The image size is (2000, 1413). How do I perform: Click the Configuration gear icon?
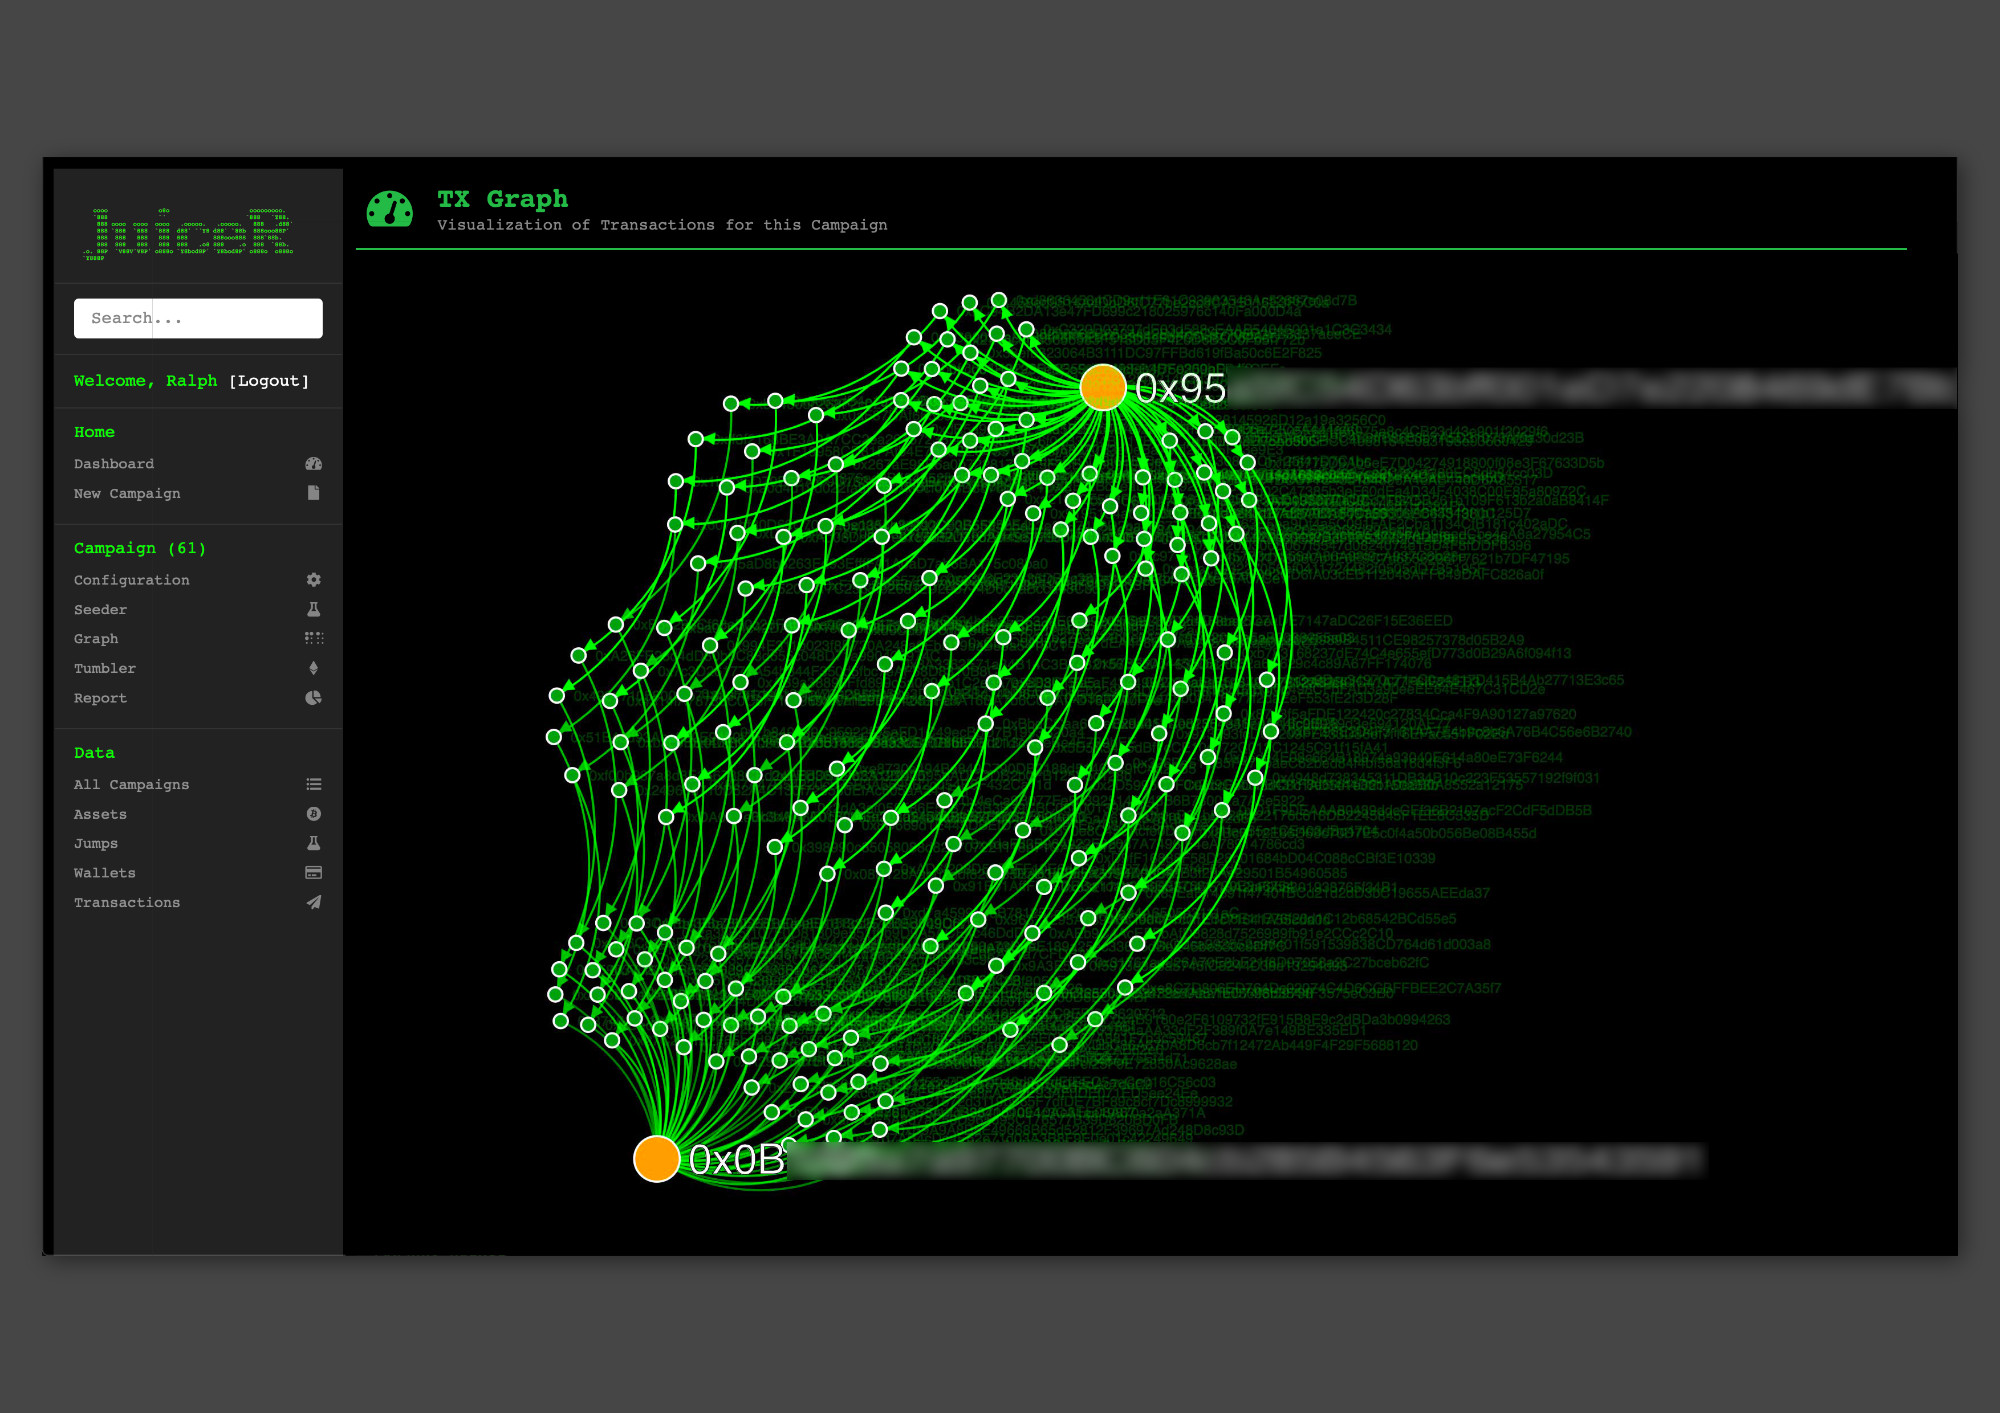313,580
